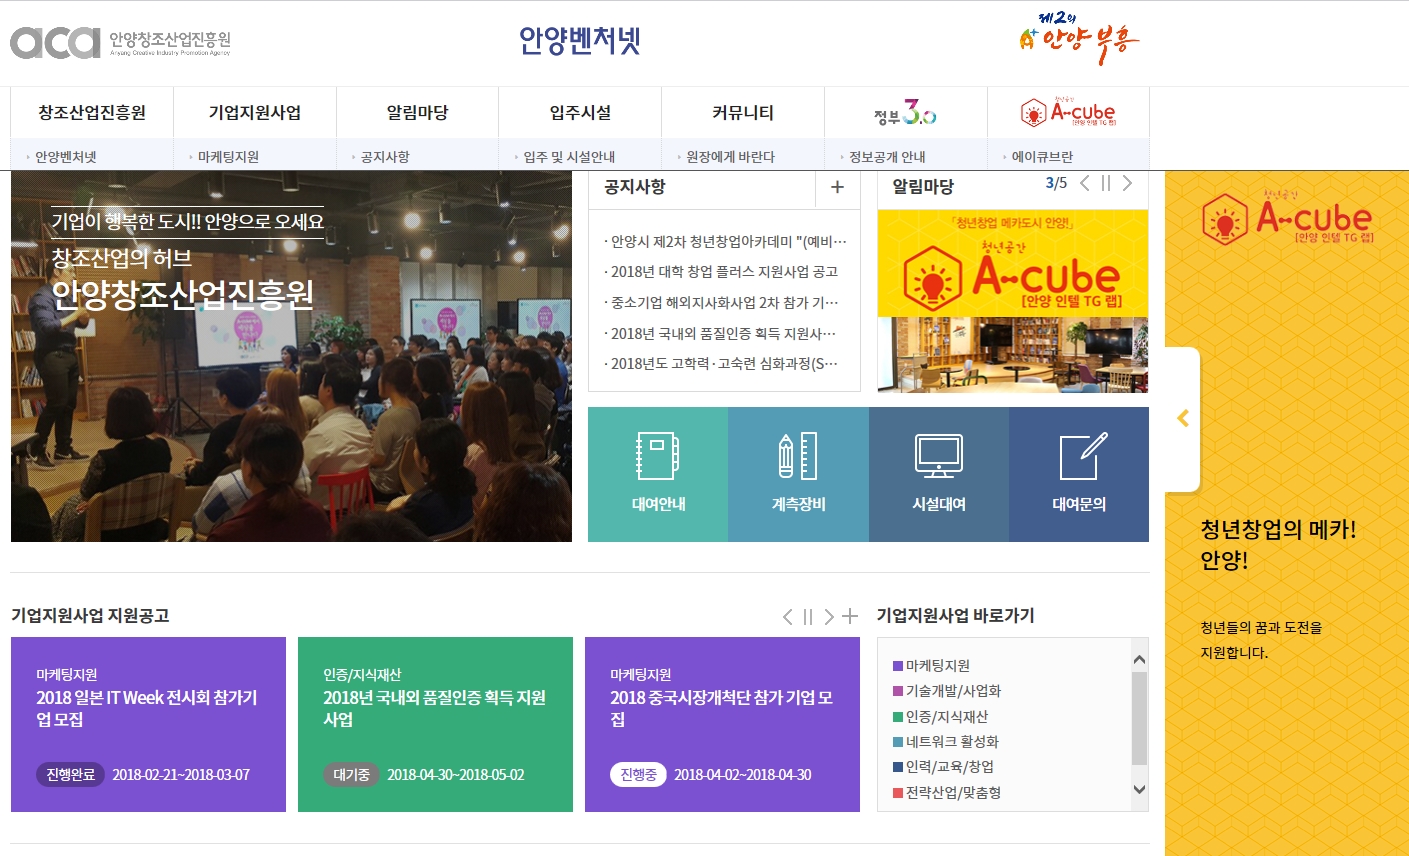
Task: Open the 입주시설 menu
Action: click(580, 113)
